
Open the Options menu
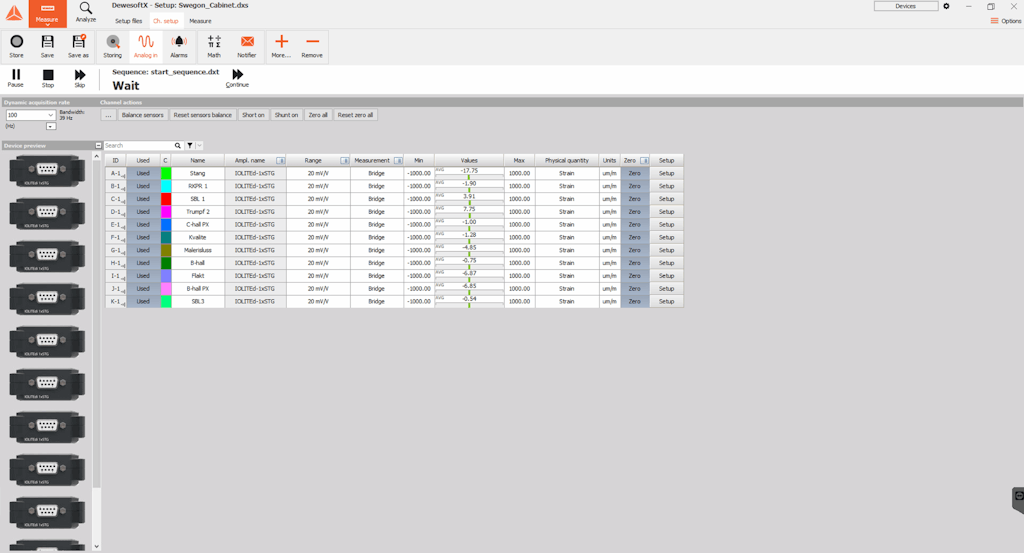pos(1006,21)
